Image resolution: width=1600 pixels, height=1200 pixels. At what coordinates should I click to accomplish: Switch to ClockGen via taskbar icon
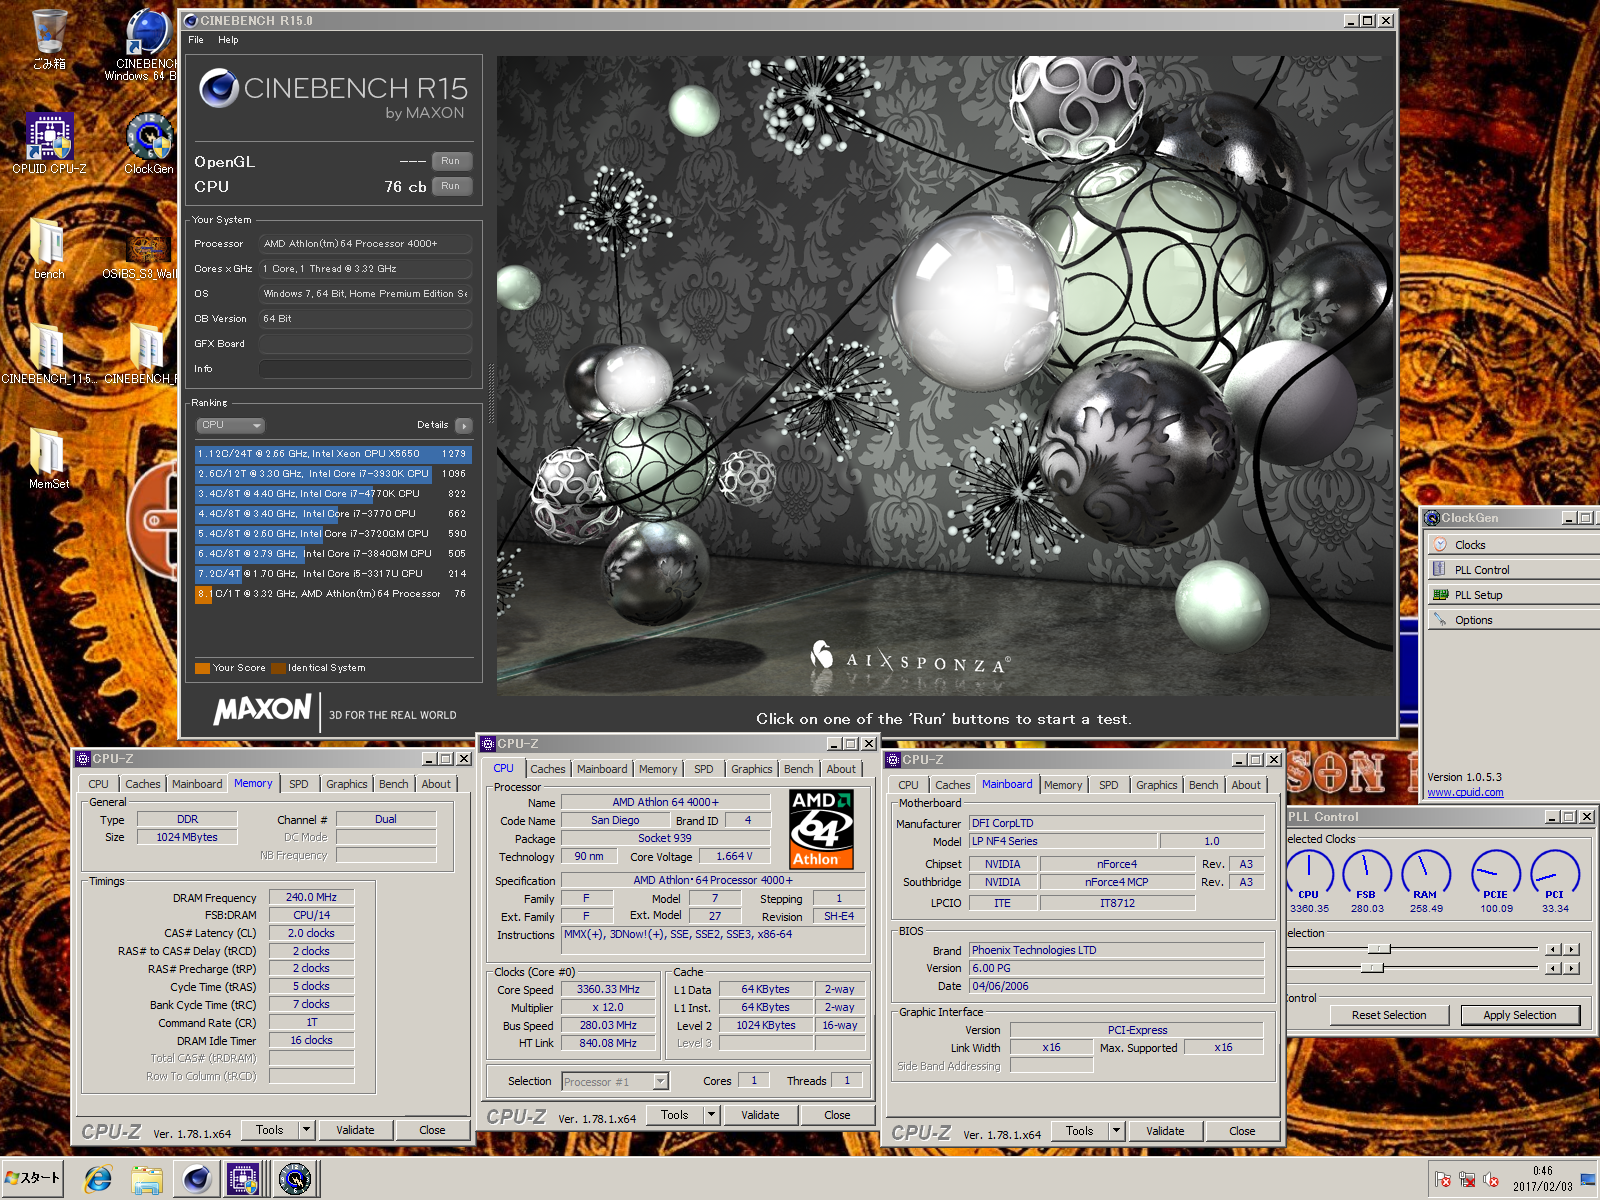pos(294,1180)
